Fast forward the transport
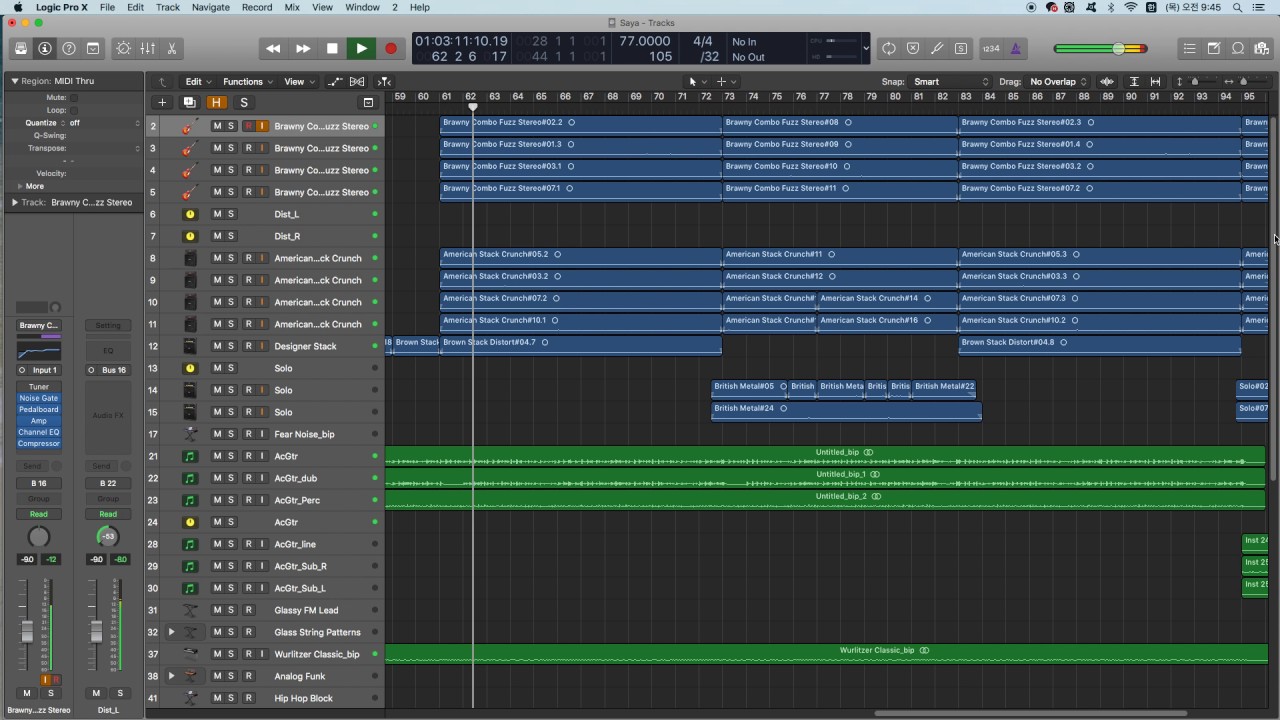The height and width of the screenshot is (720, 1280). point(302,48)
